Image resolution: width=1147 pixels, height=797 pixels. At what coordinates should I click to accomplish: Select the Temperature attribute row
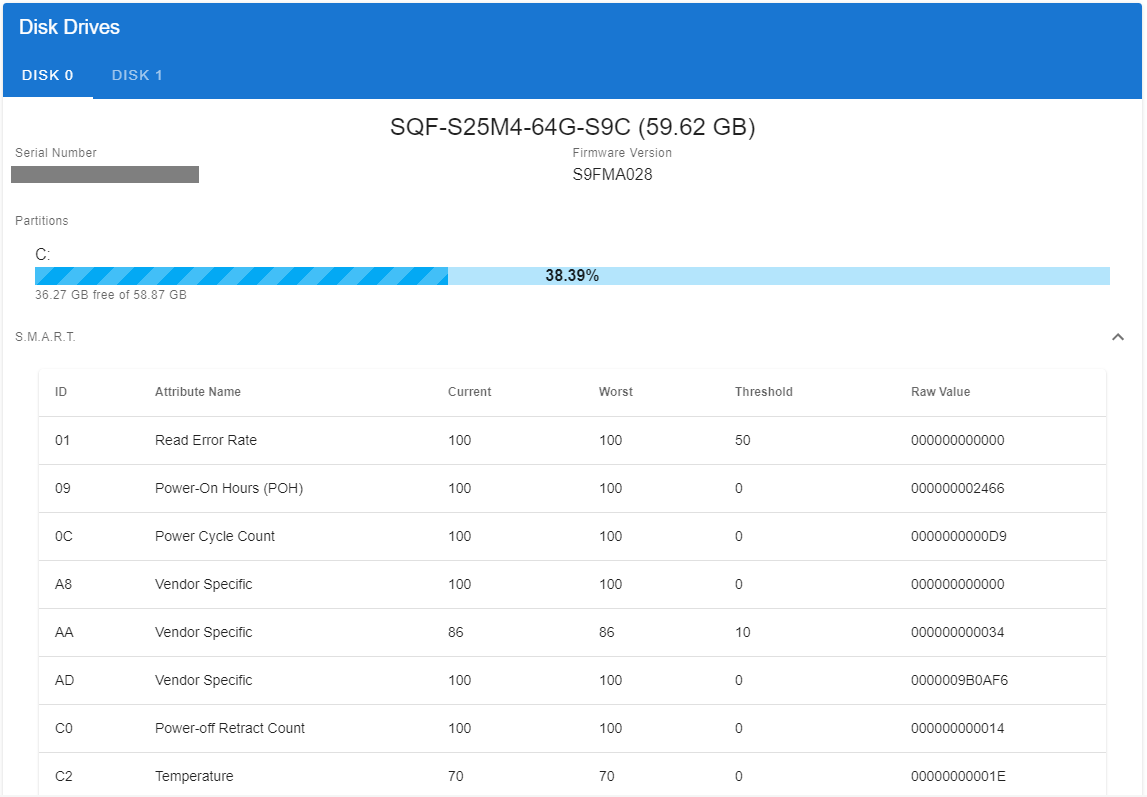point(194,777)
